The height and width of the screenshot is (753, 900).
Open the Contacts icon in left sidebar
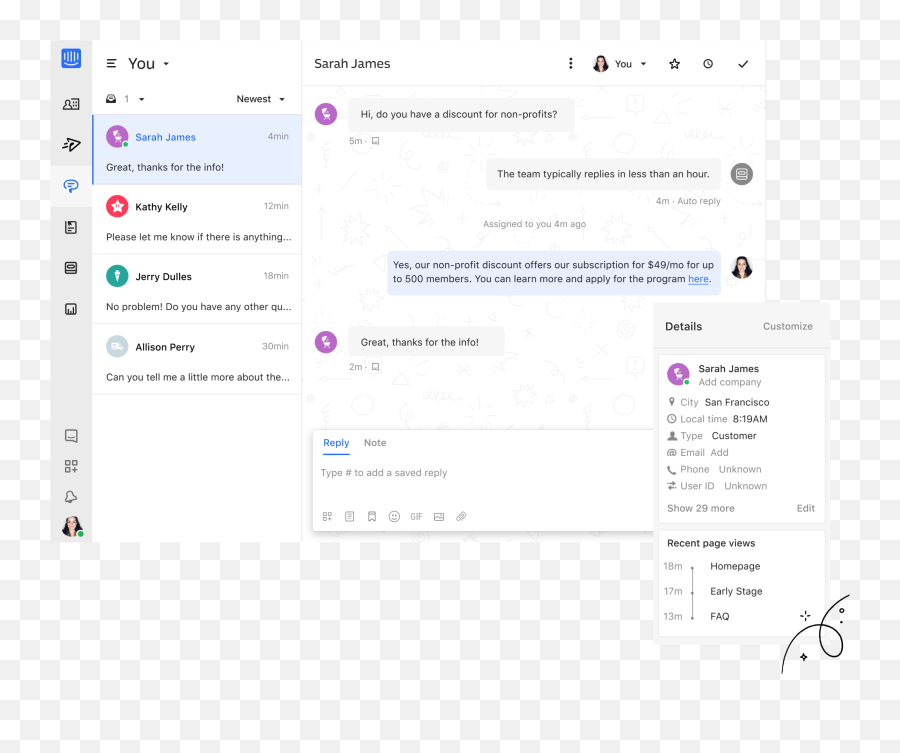(71, 104)
